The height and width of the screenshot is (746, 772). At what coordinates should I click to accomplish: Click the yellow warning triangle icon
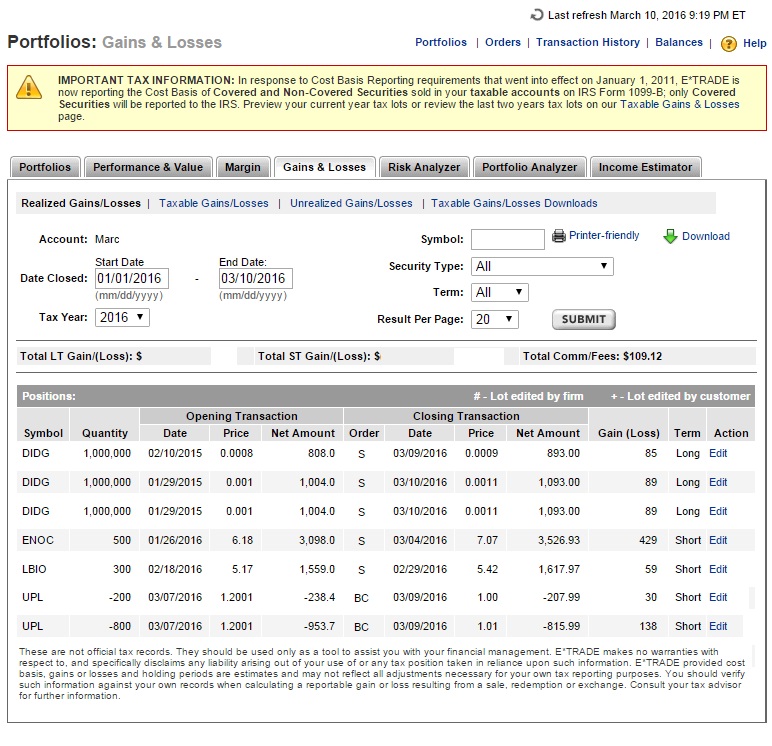[x=29, y=88]
